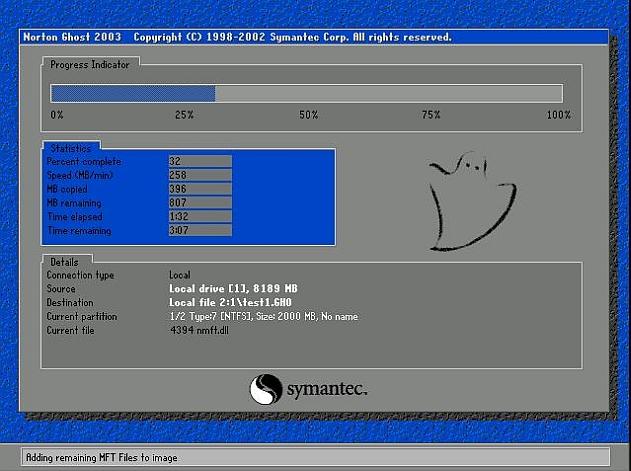Click the unfilled progress bar area
This screenshot has height=471, width=631.
click(389, 94)
